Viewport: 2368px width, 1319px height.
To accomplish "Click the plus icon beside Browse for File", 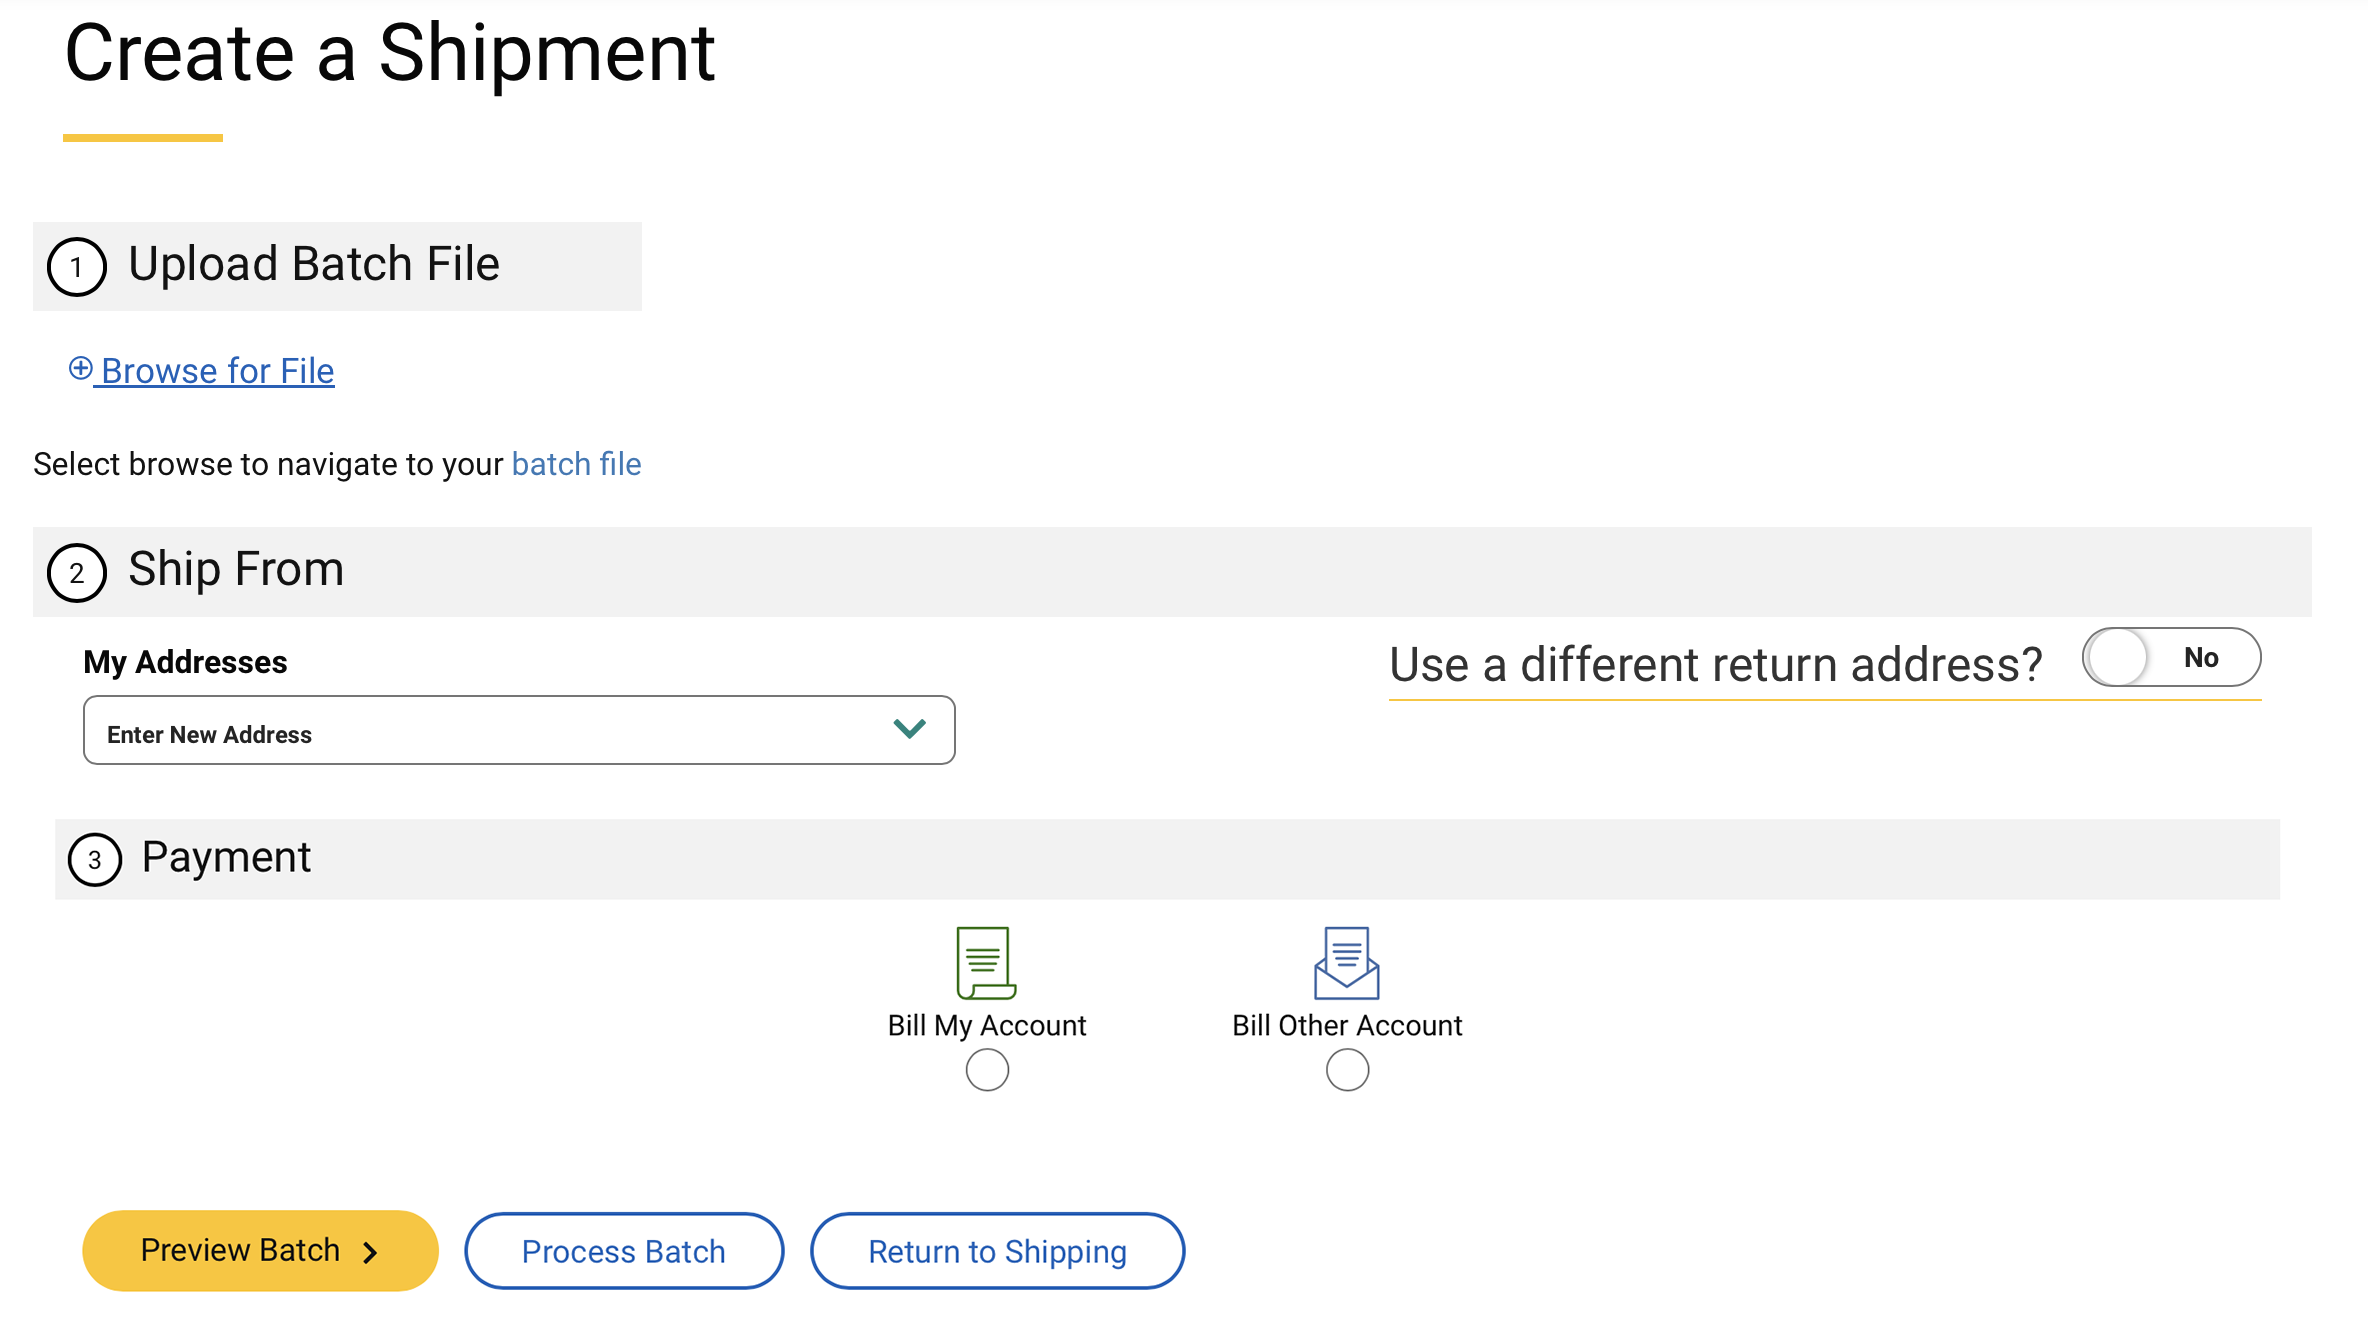I will [x=80, y=368].
